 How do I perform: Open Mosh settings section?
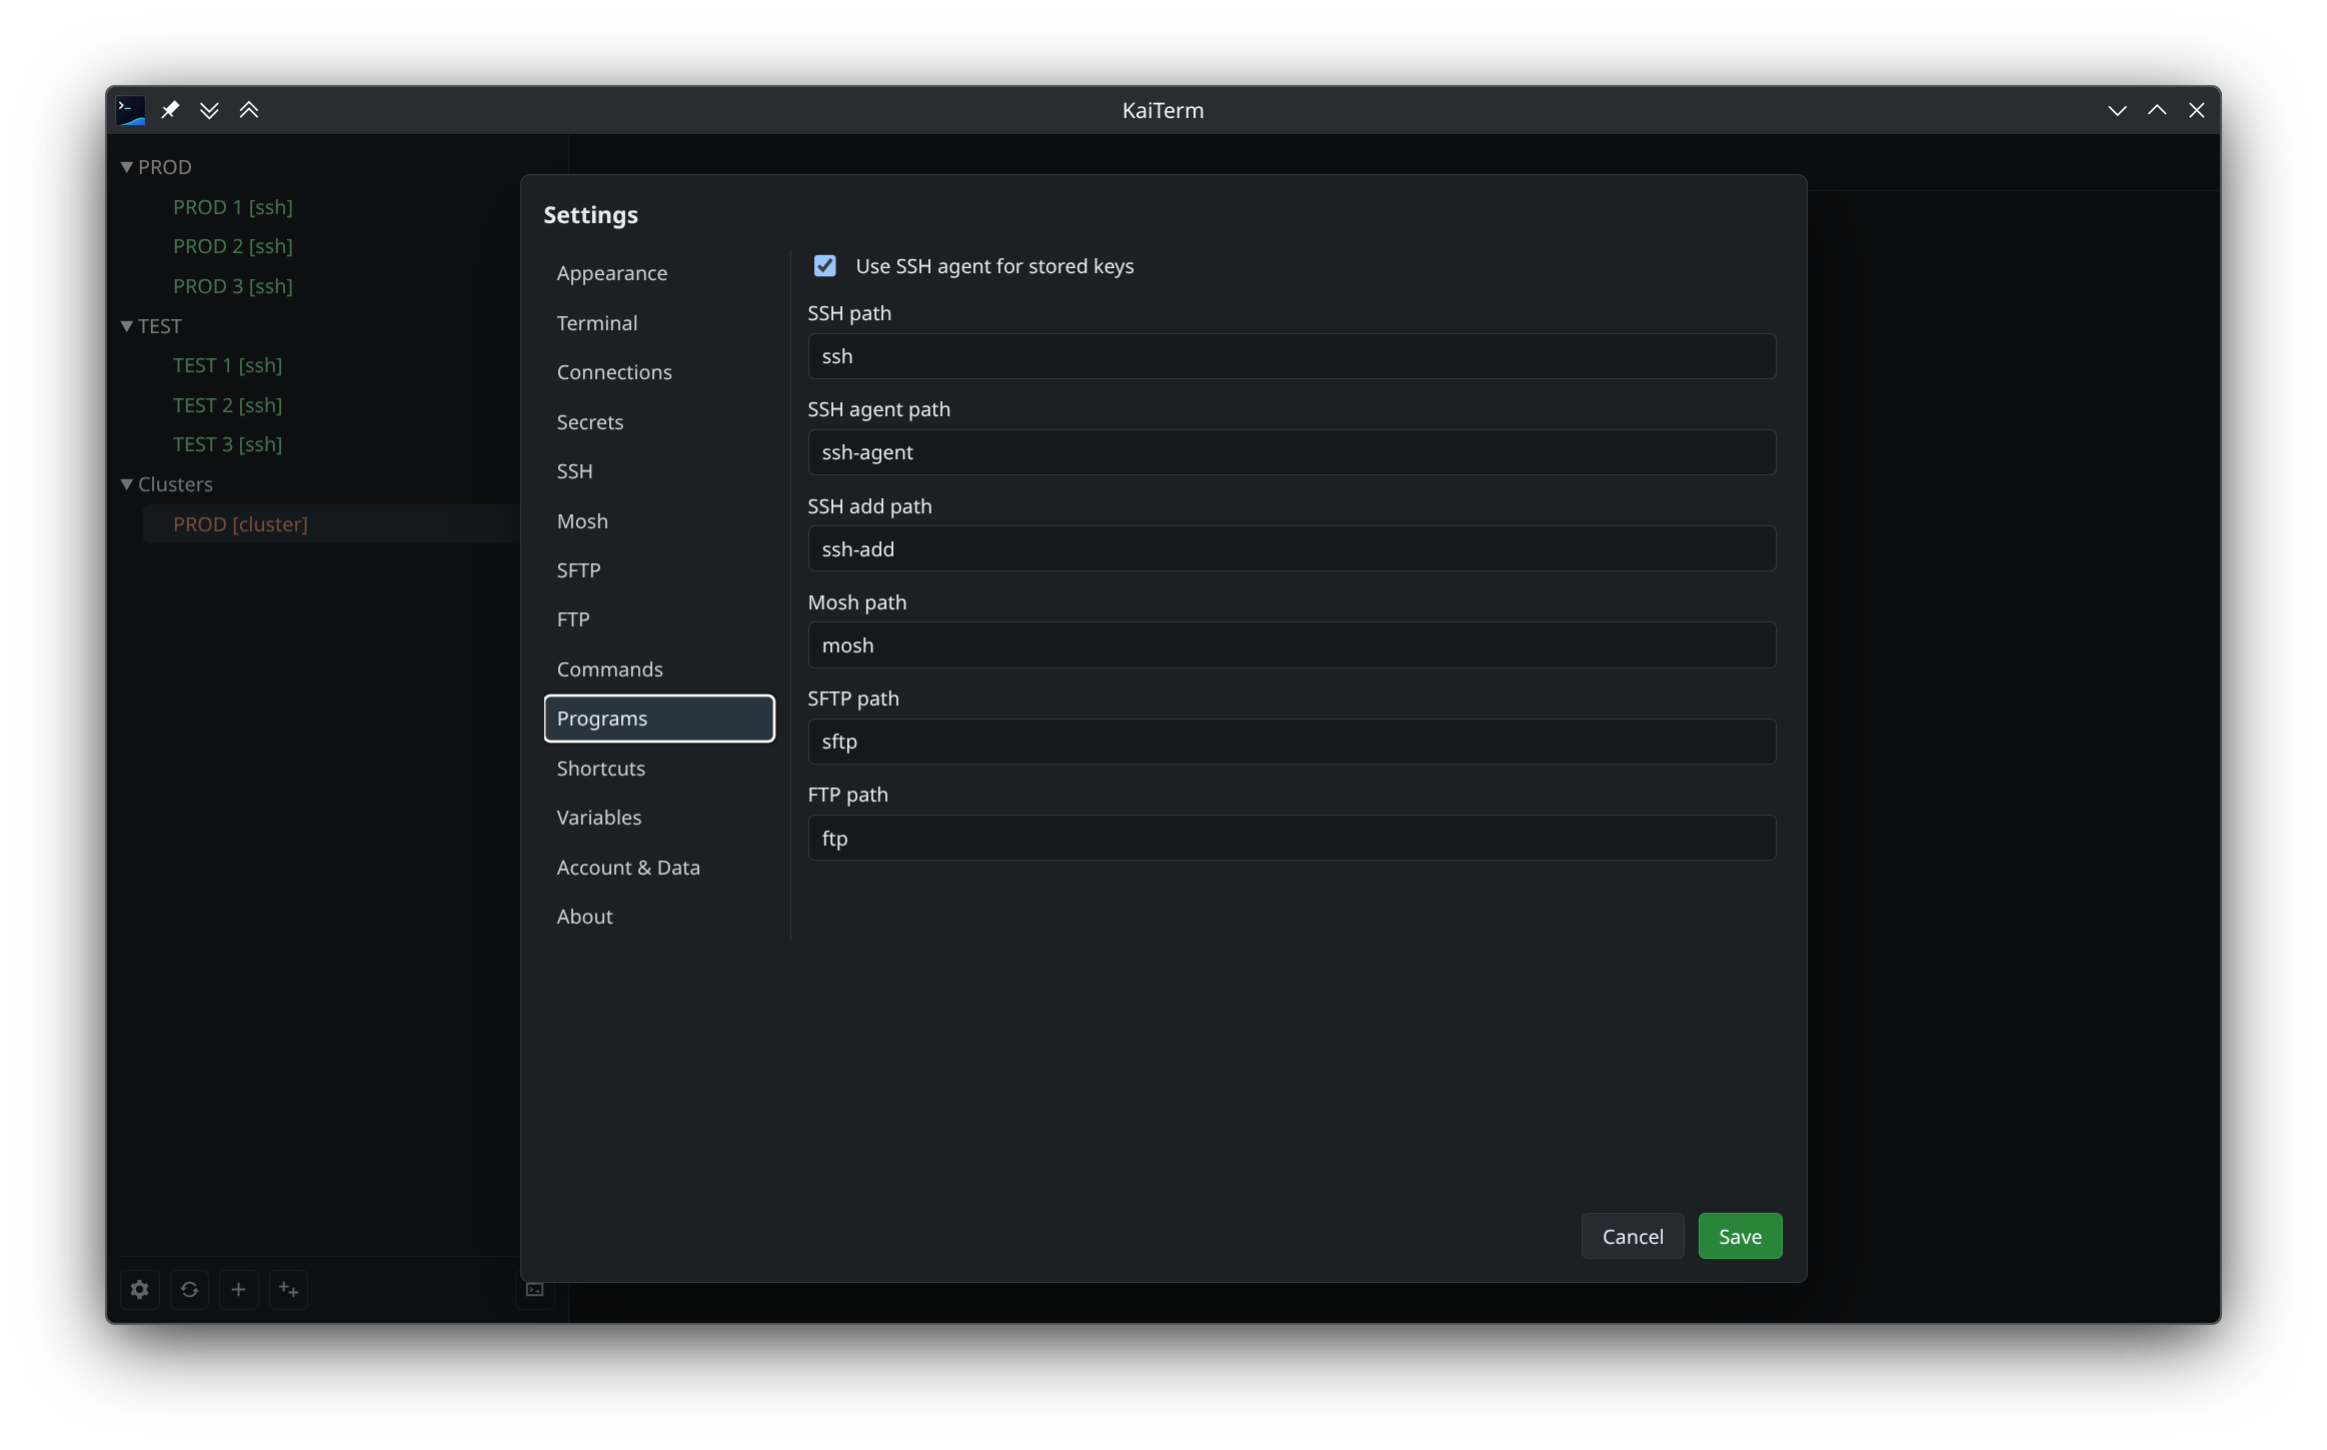coord(659,521)
